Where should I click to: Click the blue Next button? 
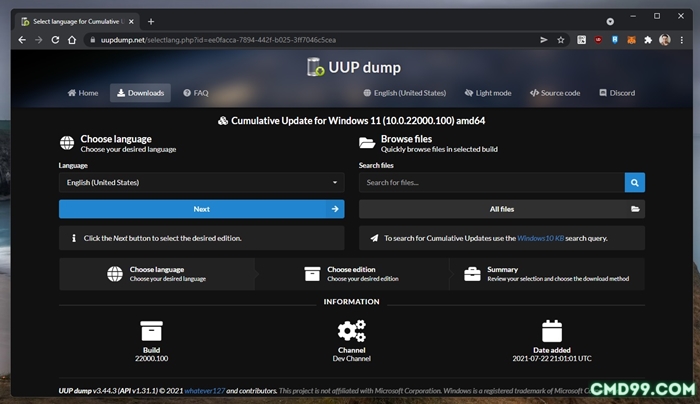201,209
